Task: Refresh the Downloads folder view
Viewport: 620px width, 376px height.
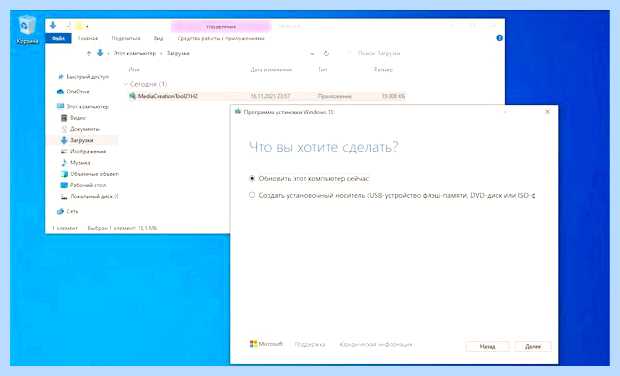Action: (x=326, y=53)
